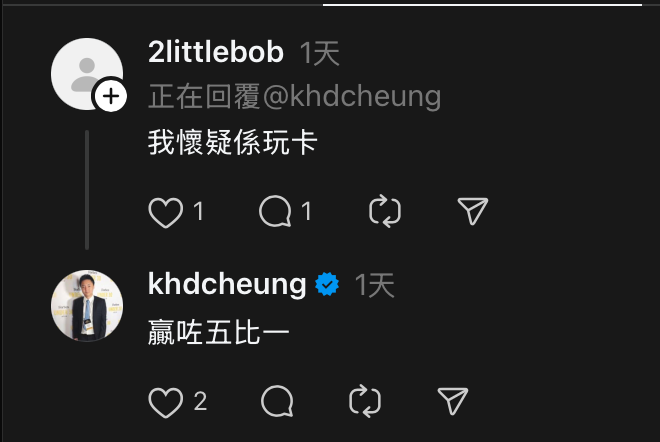Click khdcheung's blue verified badge
Screen dimensions: 660x442
coord(327,284)
